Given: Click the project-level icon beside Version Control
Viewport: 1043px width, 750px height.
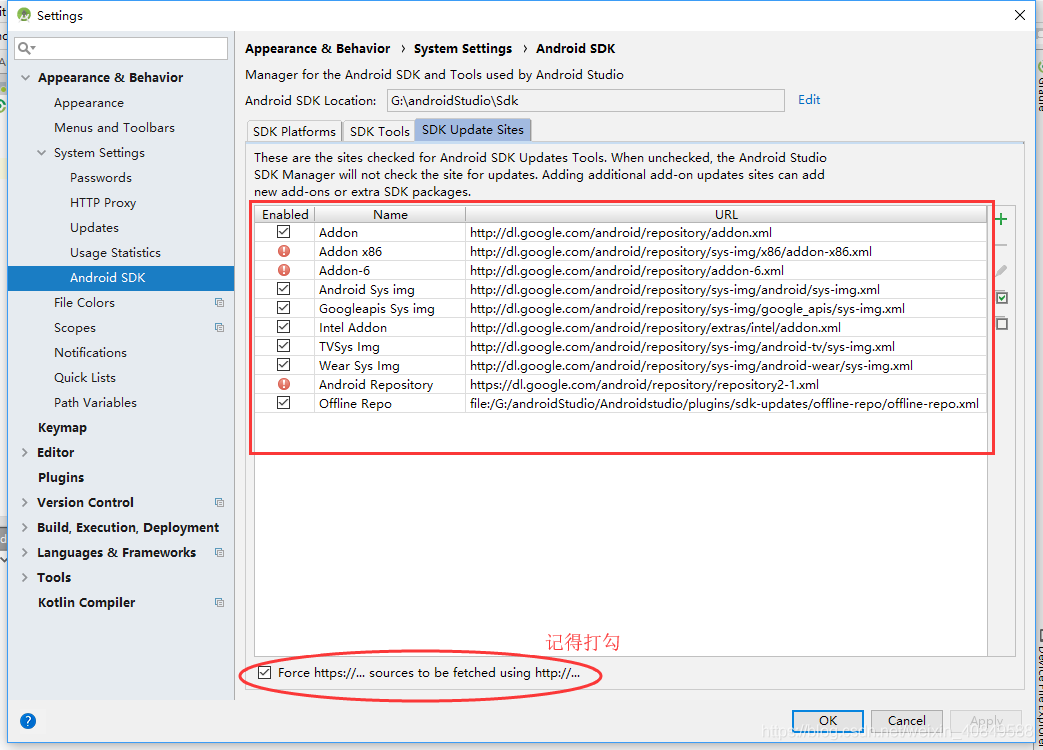Looking at the screenshot, I should (x=220, y=503).
